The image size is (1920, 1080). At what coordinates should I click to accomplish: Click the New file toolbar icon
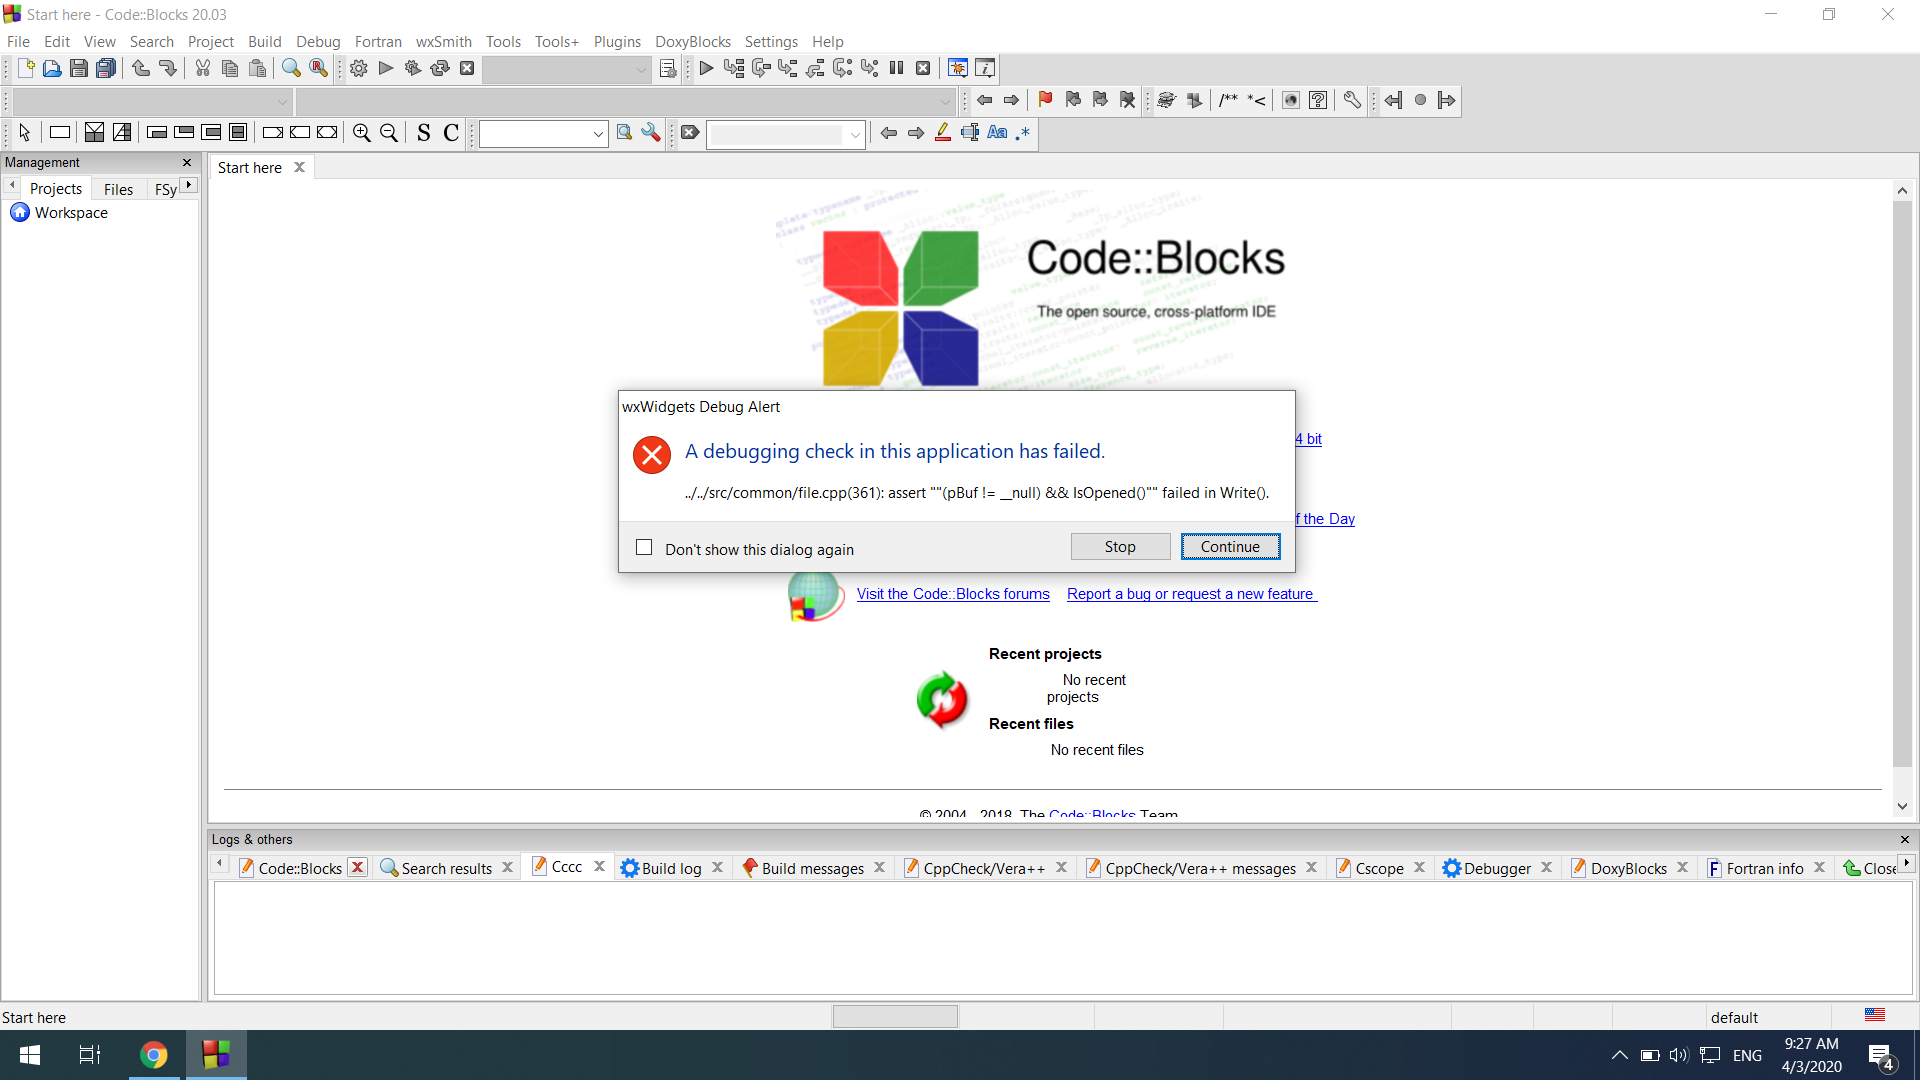(26, 68)
